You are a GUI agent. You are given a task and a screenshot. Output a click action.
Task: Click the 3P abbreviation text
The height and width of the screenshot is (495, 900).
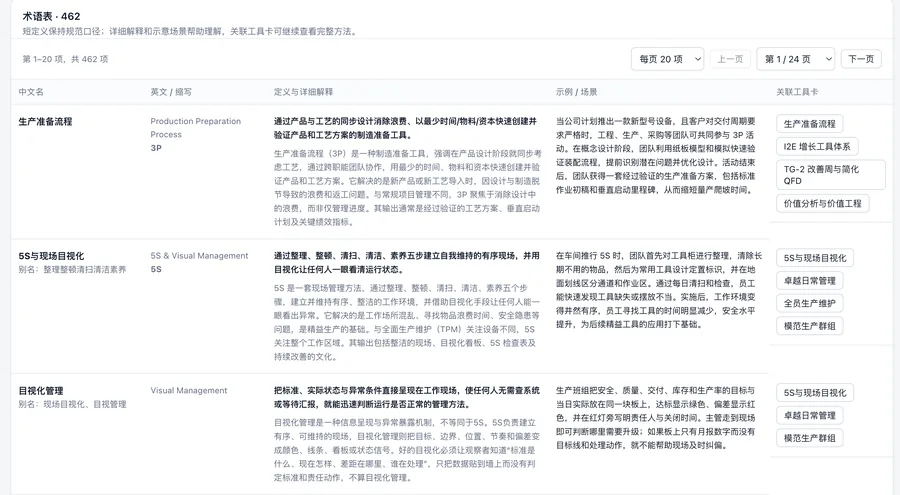[156, 148]
